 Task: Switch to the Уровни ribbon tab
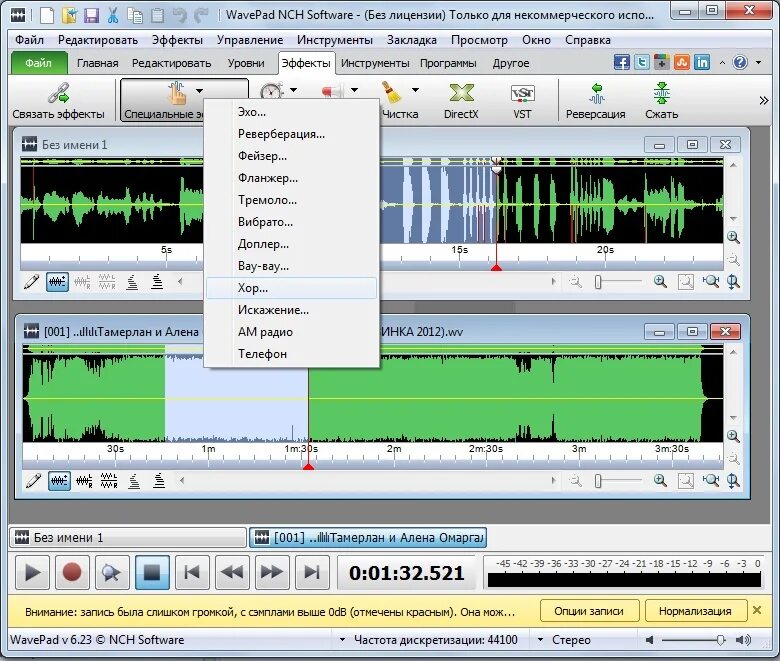click(x=246, y=63)
